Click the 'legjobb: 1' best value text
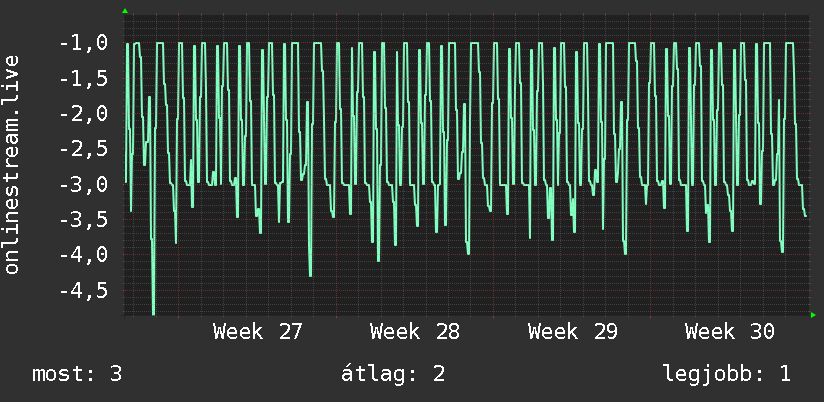Image resolution: width=824 pixels, height=402 pixels. tap(727, 374)
